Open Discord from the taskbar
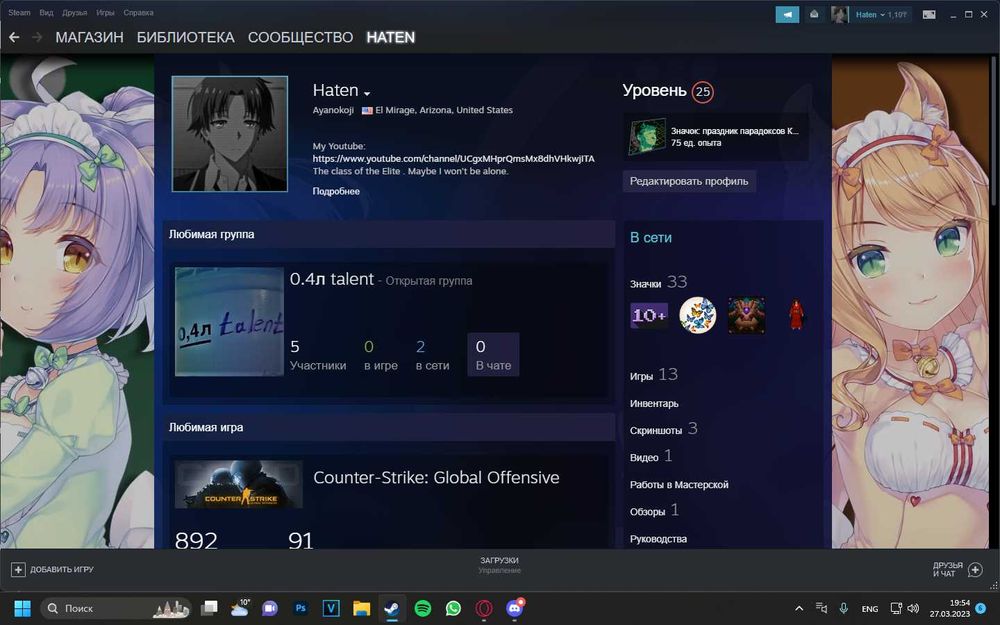Viewport: 1000px width, 625px height. coord(515,608)
